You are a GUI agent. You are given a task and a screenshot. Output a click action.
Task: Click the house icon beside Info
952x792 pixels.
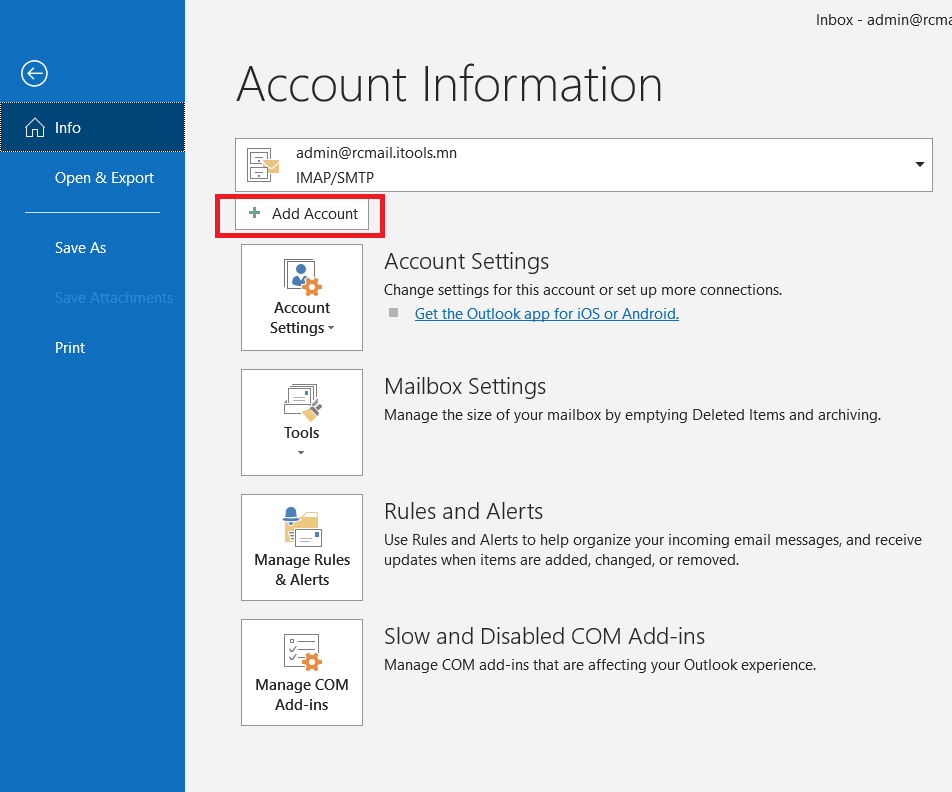pos(34,128)
